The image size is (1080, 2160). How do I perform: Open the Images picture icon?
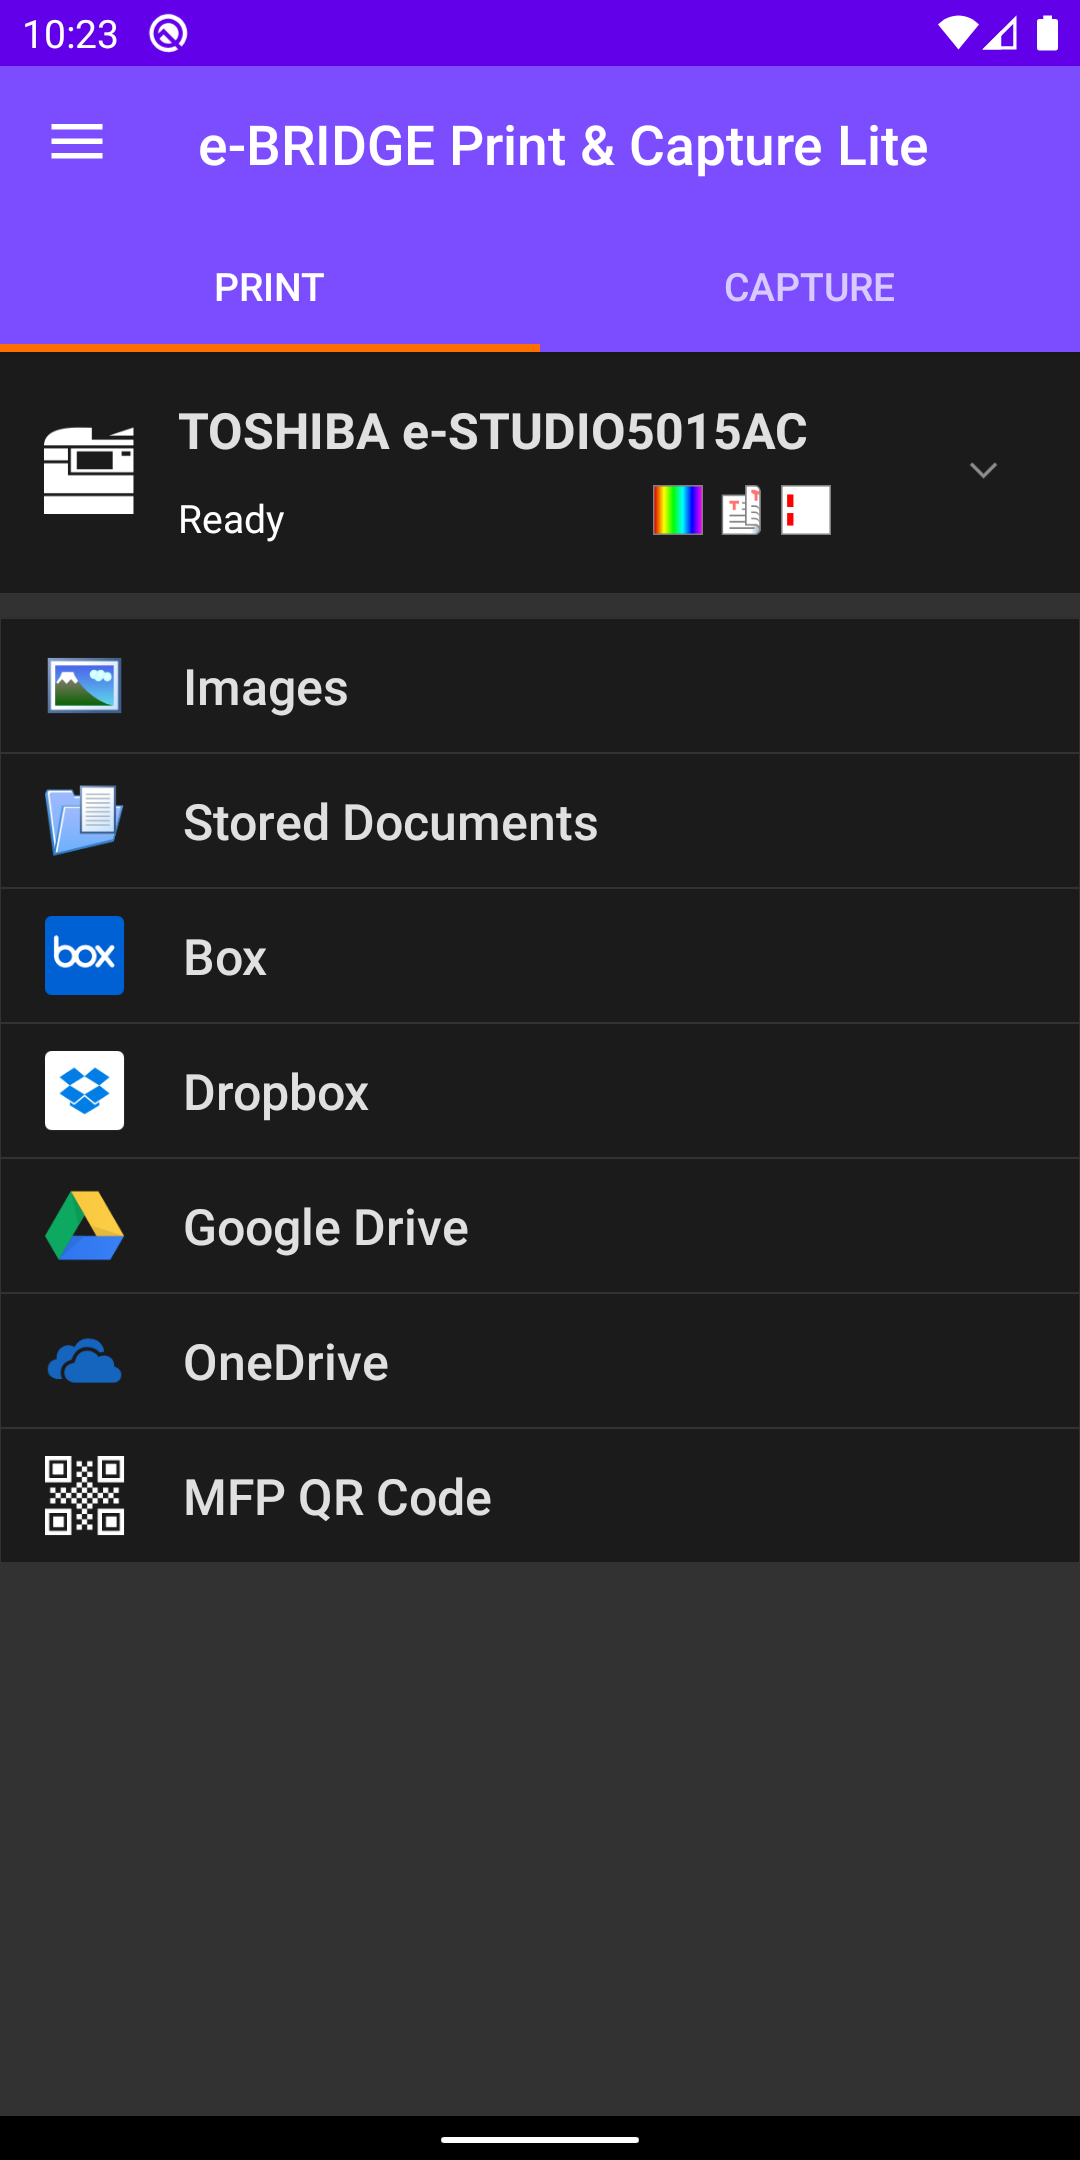[x=85, y=686]
